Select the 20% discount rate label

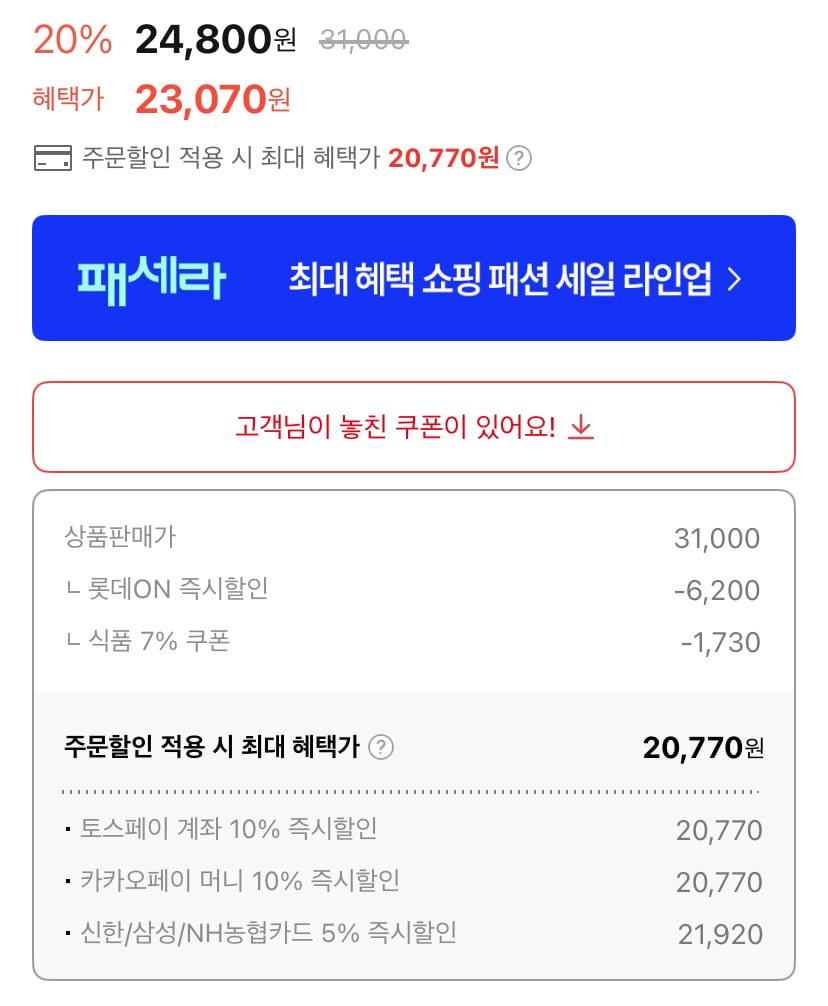tap(73, 40)
